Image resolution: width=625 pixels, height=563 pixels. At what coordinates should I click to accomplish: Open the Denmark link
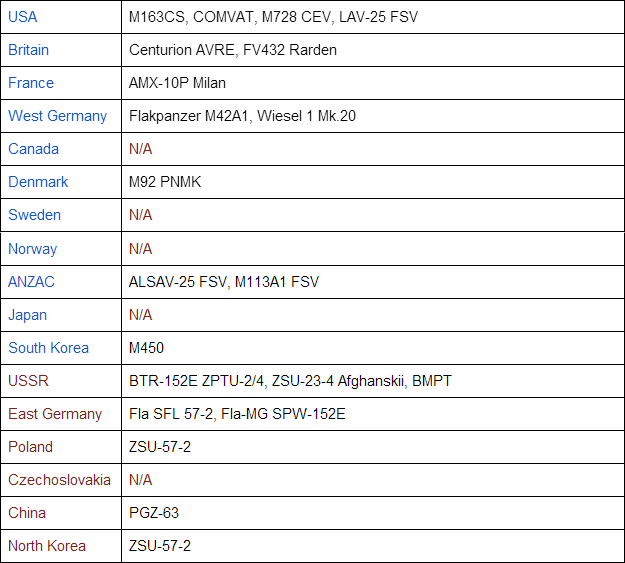[x=38, y=182]
